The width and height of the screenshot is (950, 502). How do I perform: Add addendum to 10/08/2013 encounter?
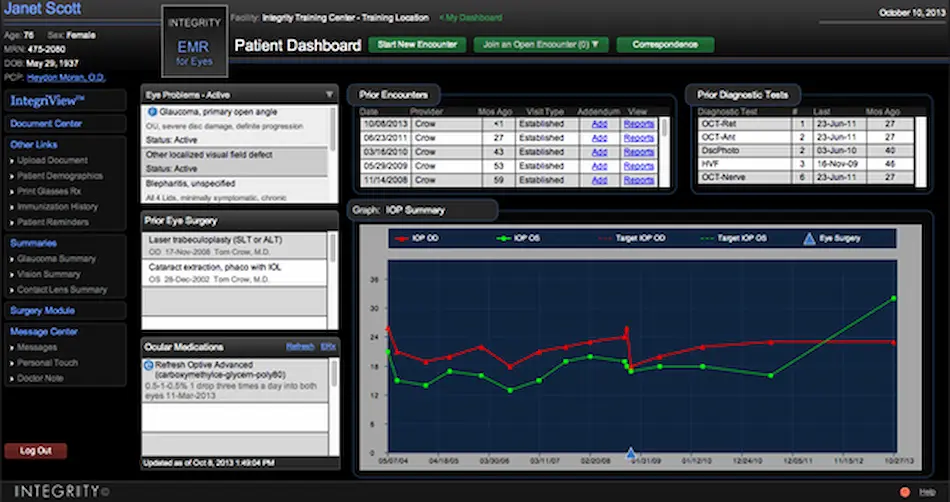pyautogui.click(x=599, y=124)
